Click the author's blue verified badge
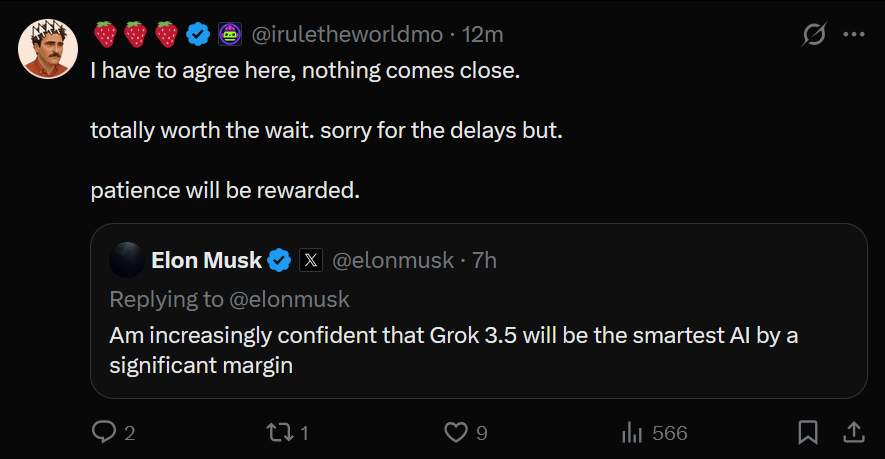Image resolution: width=885 pixels, height=459 pixels. pos(198,34)
